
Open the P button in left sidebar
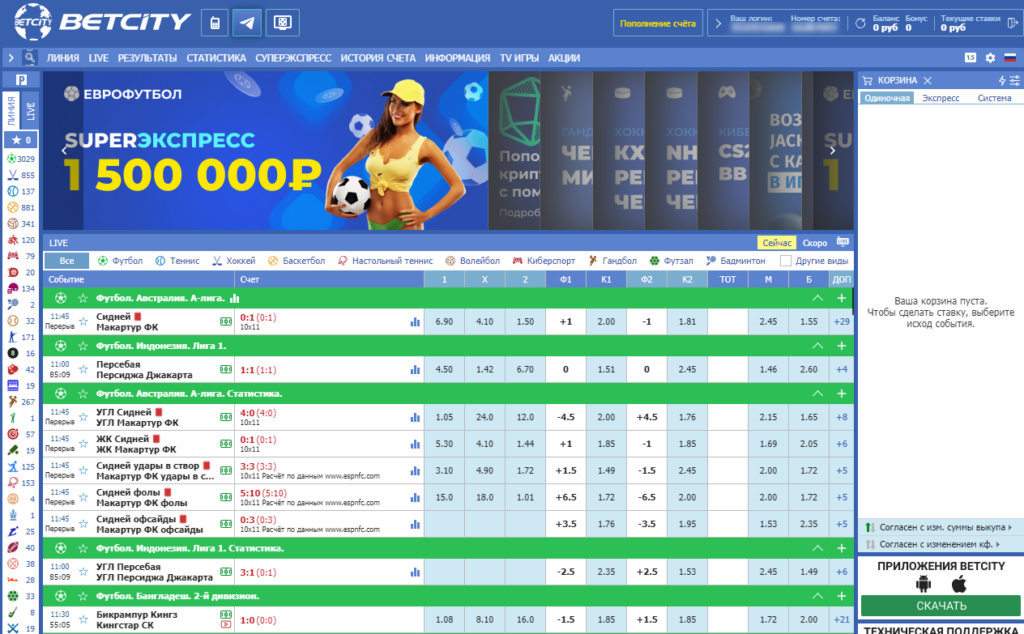[x=22, y=80]
